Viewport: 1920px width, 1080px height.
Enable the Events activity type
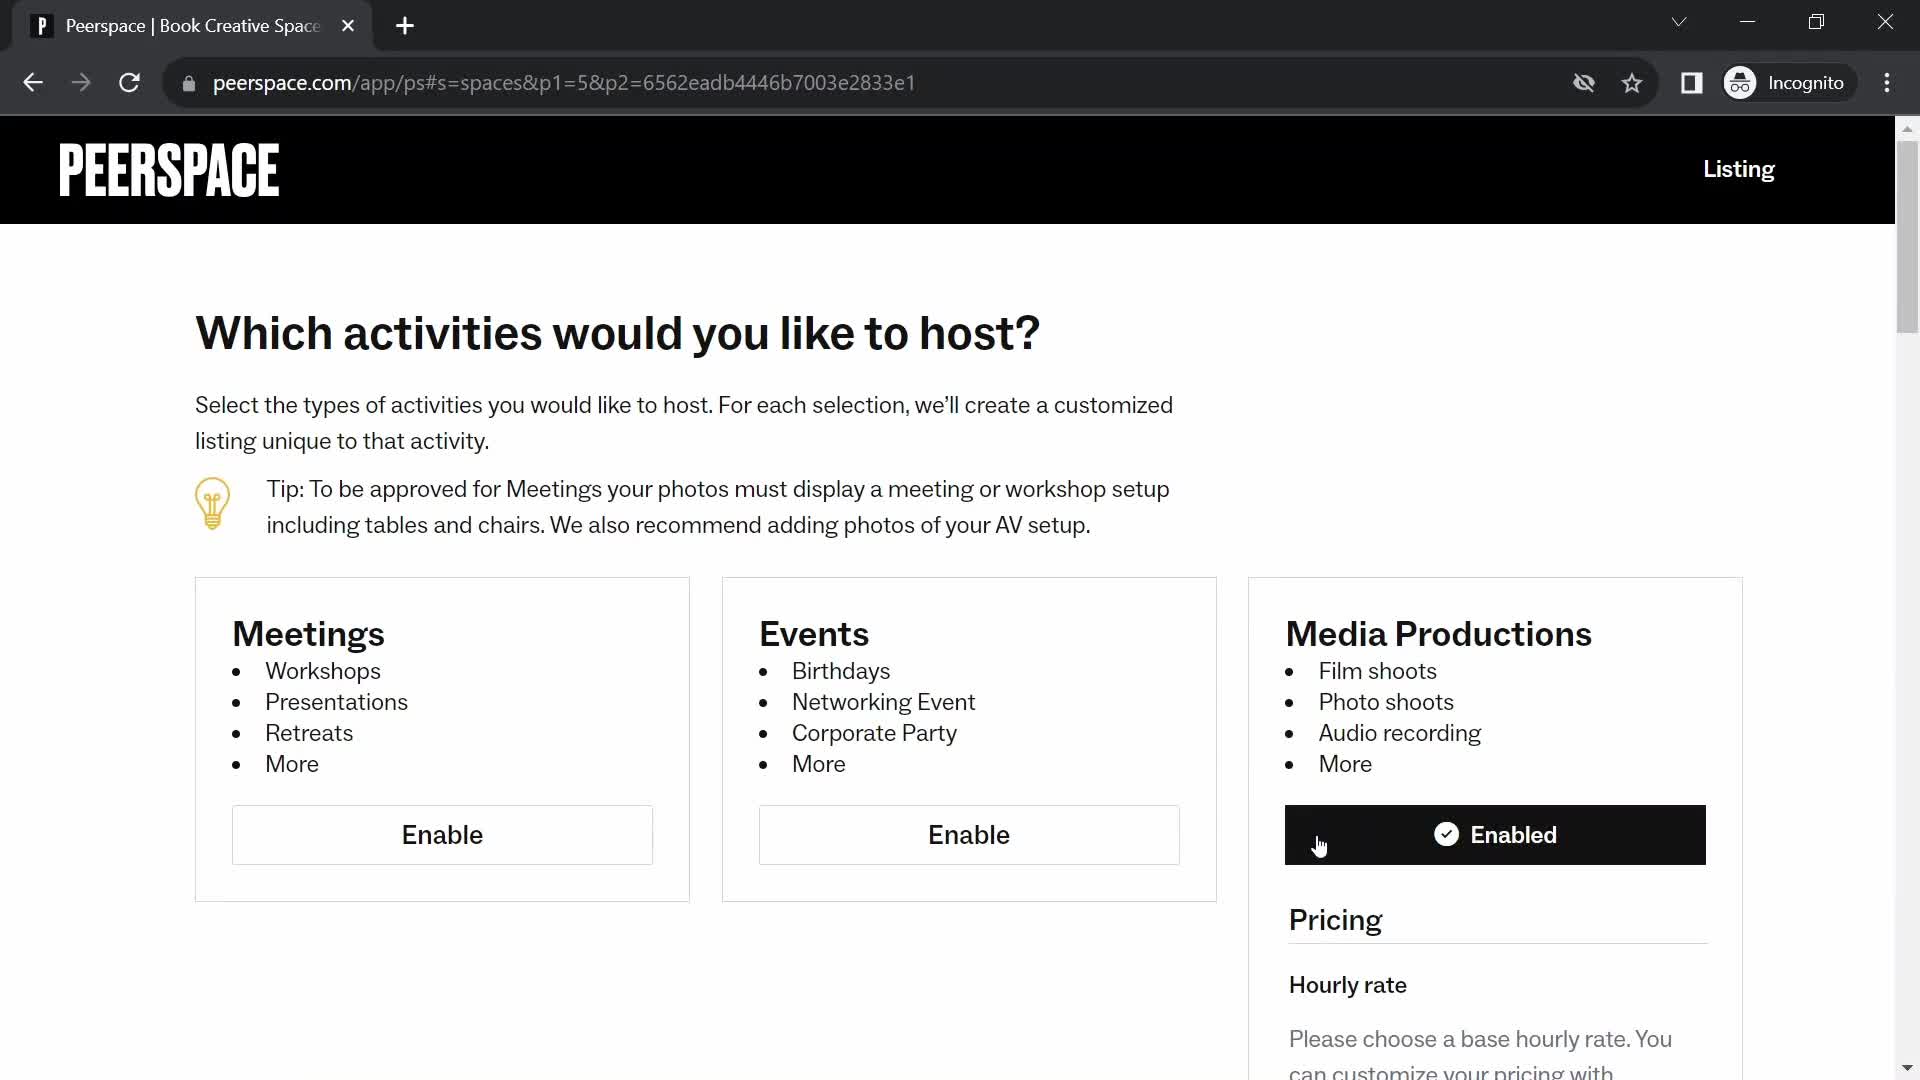(969, 835)
